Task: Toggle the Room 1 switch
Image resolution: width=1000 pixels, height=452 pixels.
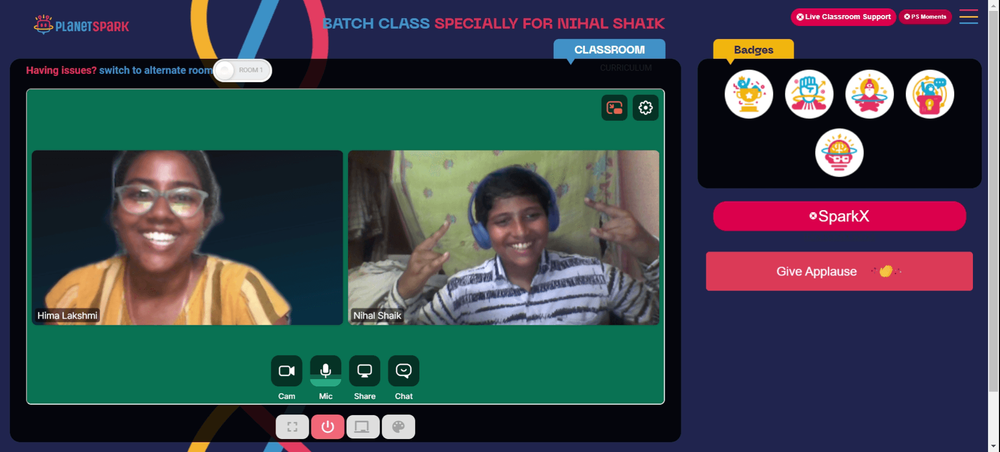Action: pyautogui.click(x=242, y=70)
